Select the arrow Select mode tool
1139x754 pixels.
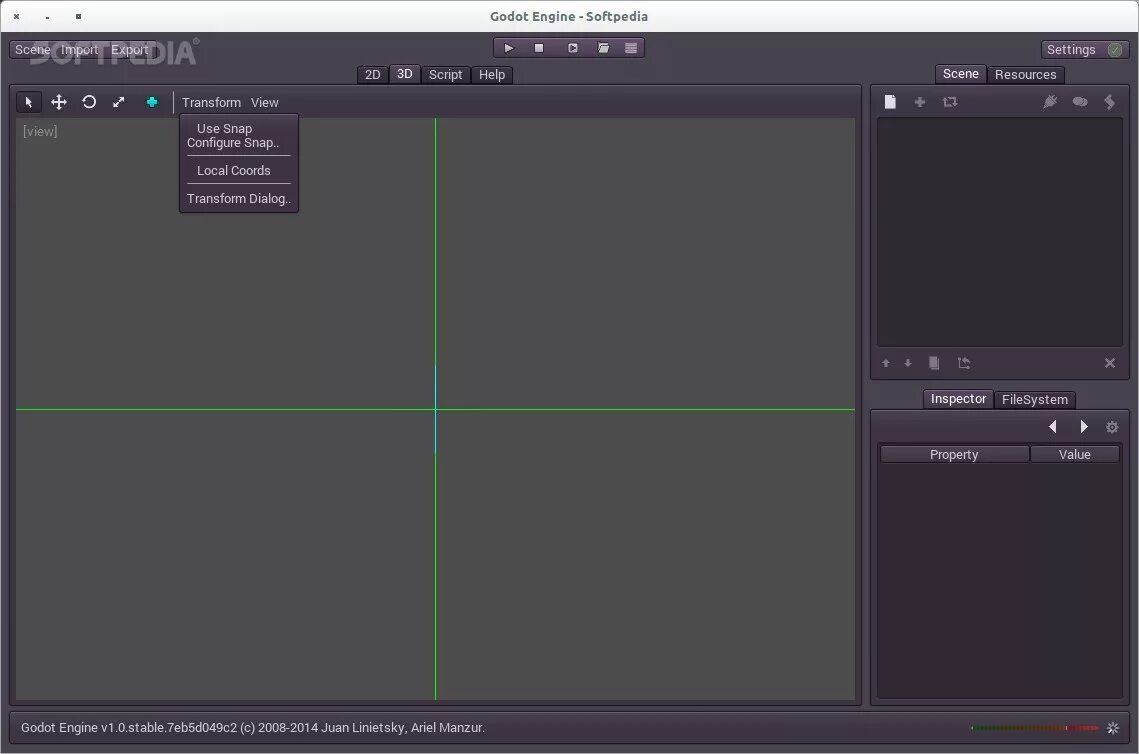point(28,102)
